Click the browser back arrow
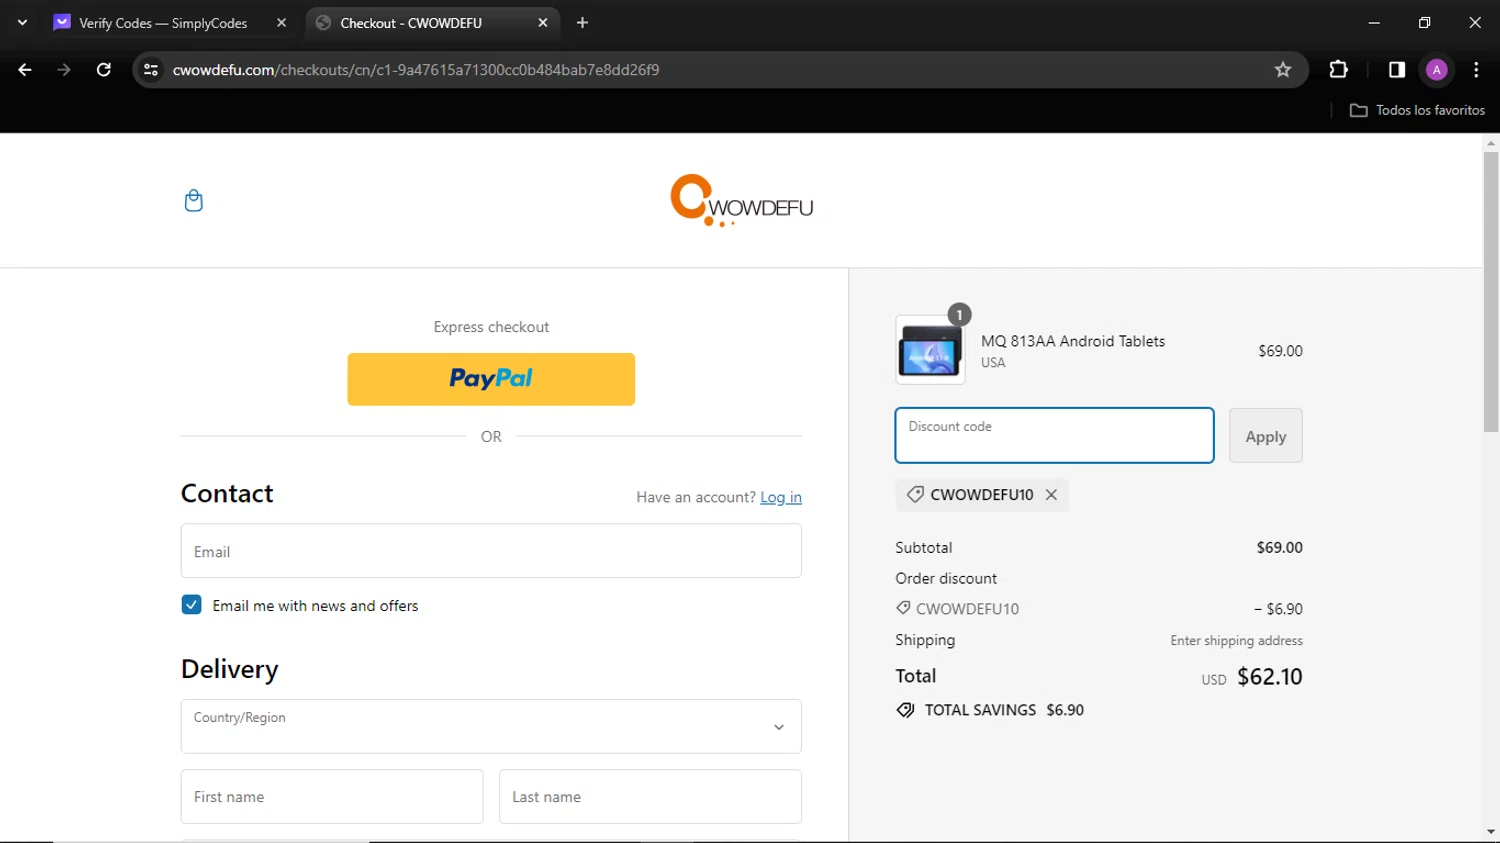This screenshot has height=843, width=1500. tap(25, 70)
